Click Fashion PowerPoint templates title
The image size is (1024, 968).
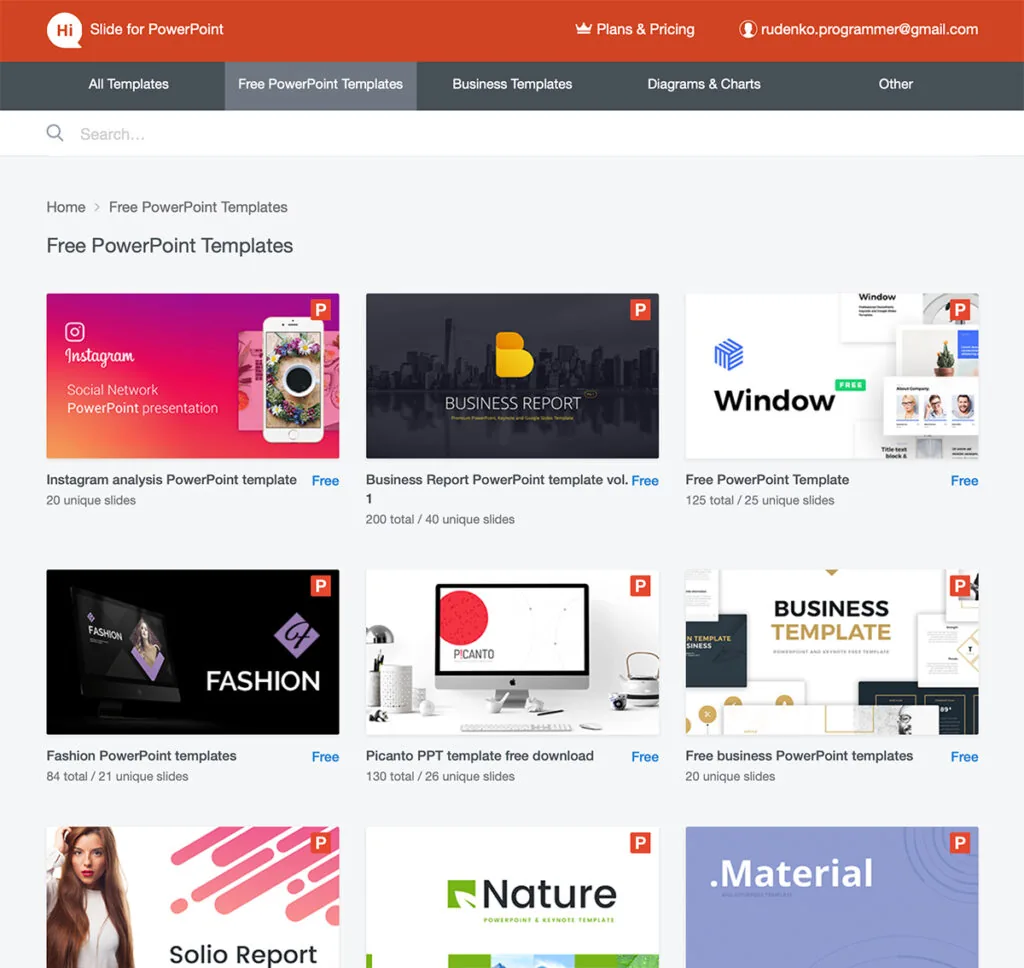pos(141,756)
